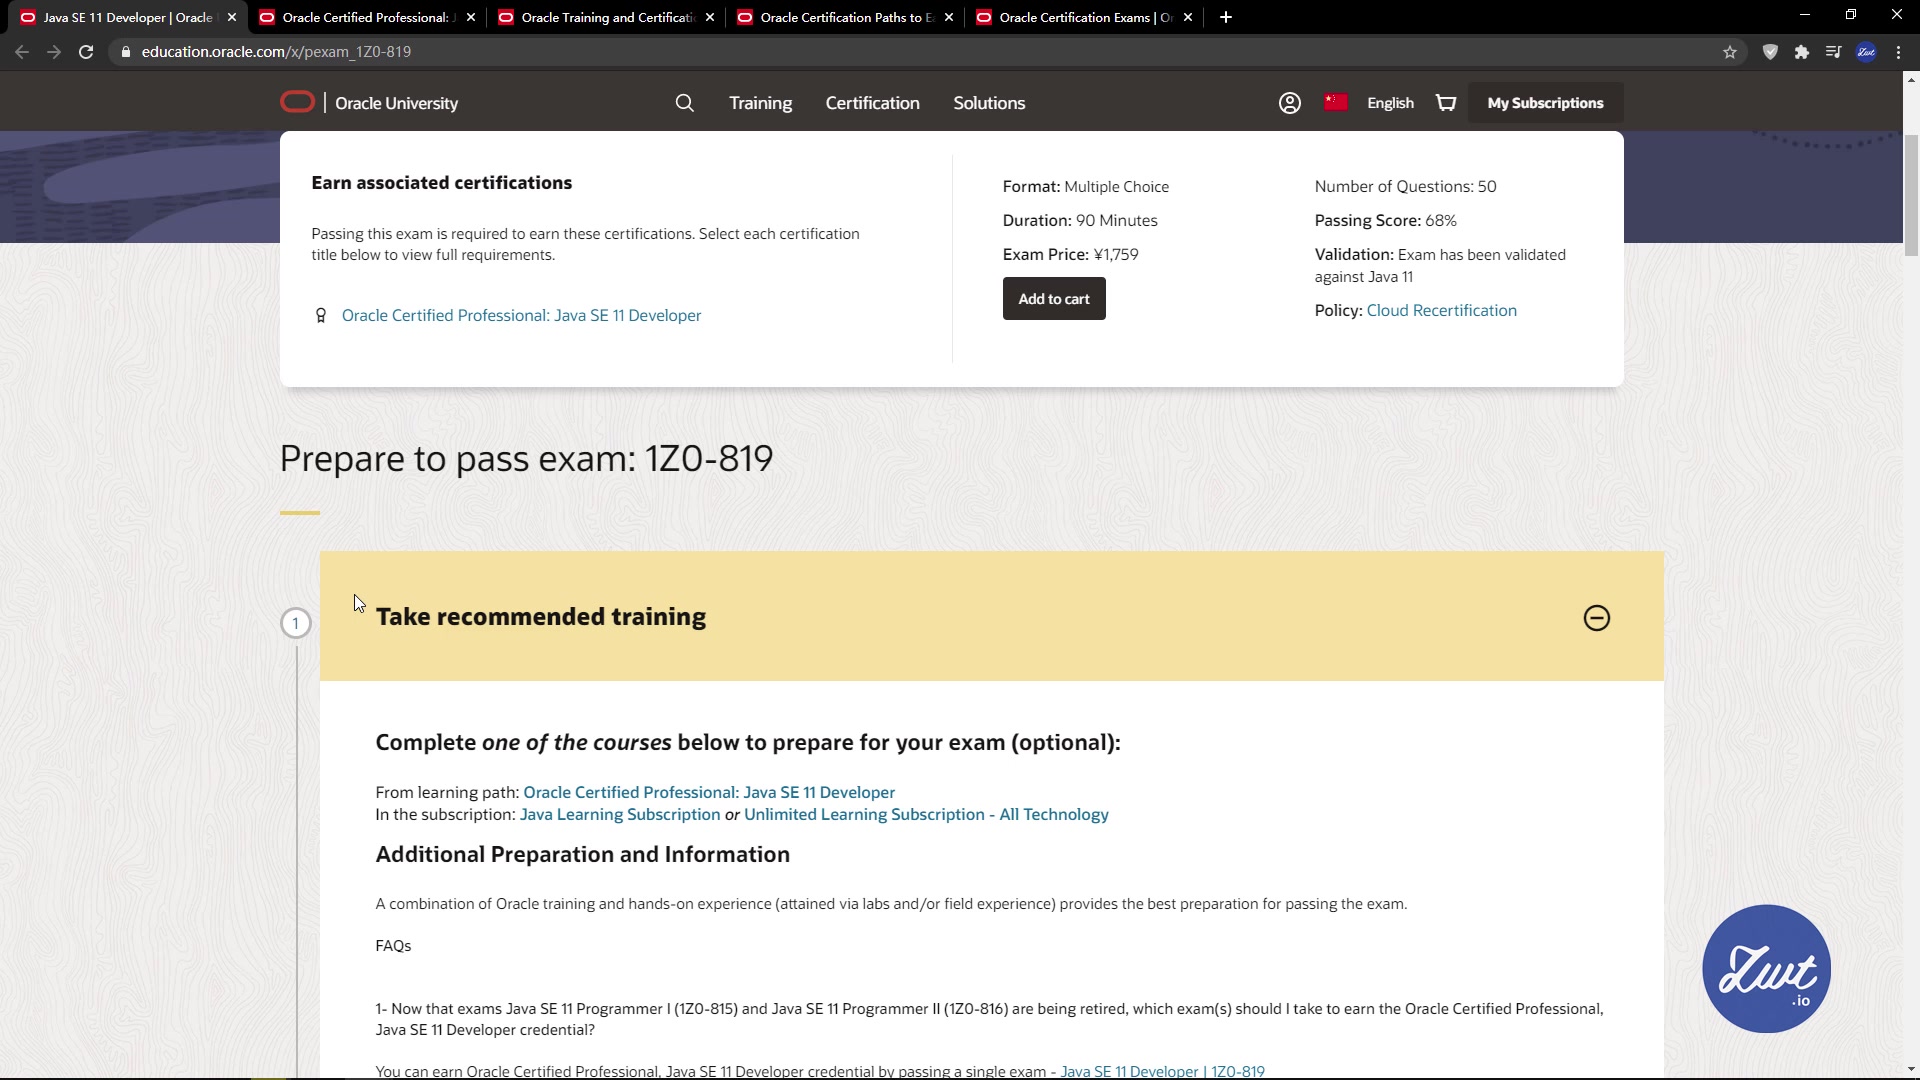Viewport: 1920px width, 1080px height.
Task: Open the Training menu
Action: point(760,103)
